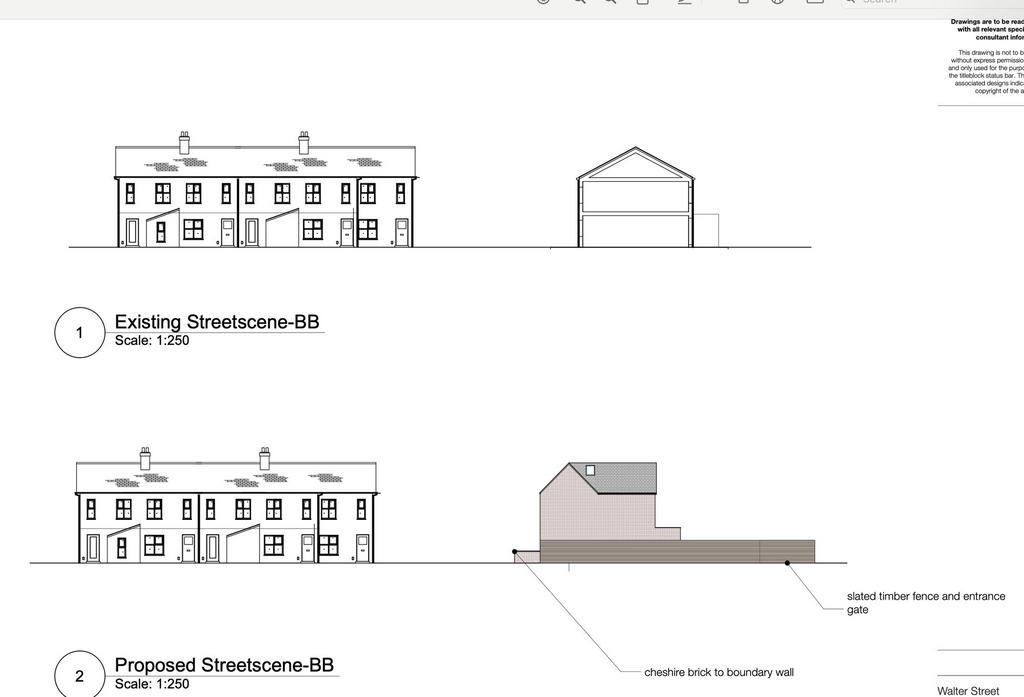Select the Highlight pen tool

685,2
